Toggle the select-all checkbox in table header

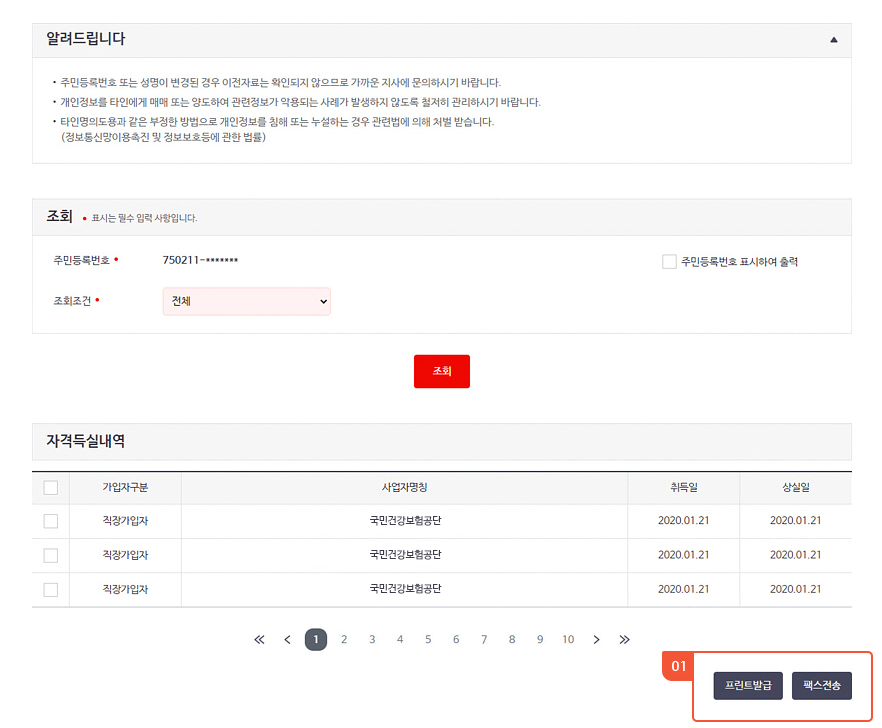click(51, 488)
